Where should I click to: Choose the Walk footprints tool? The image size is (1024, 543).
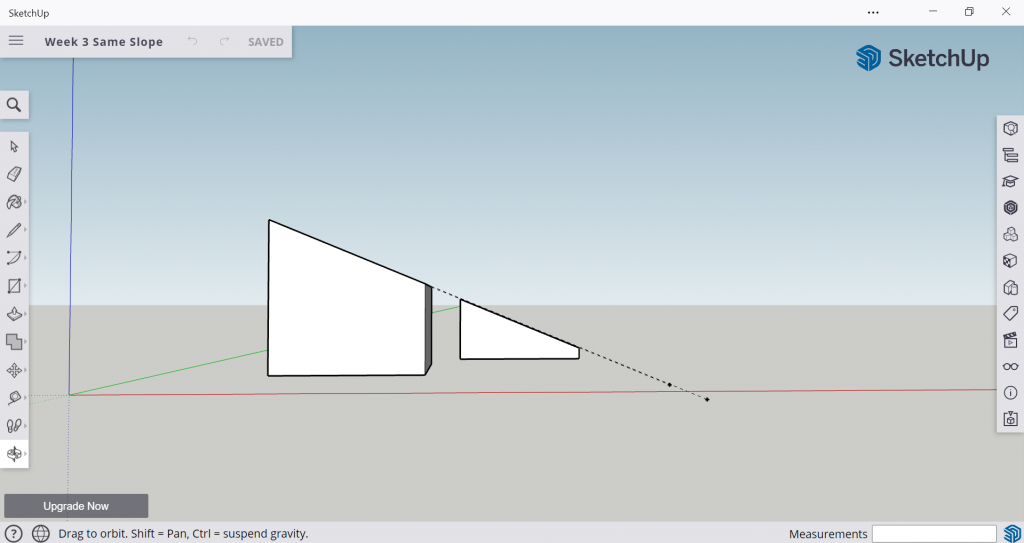pos(14,426)
